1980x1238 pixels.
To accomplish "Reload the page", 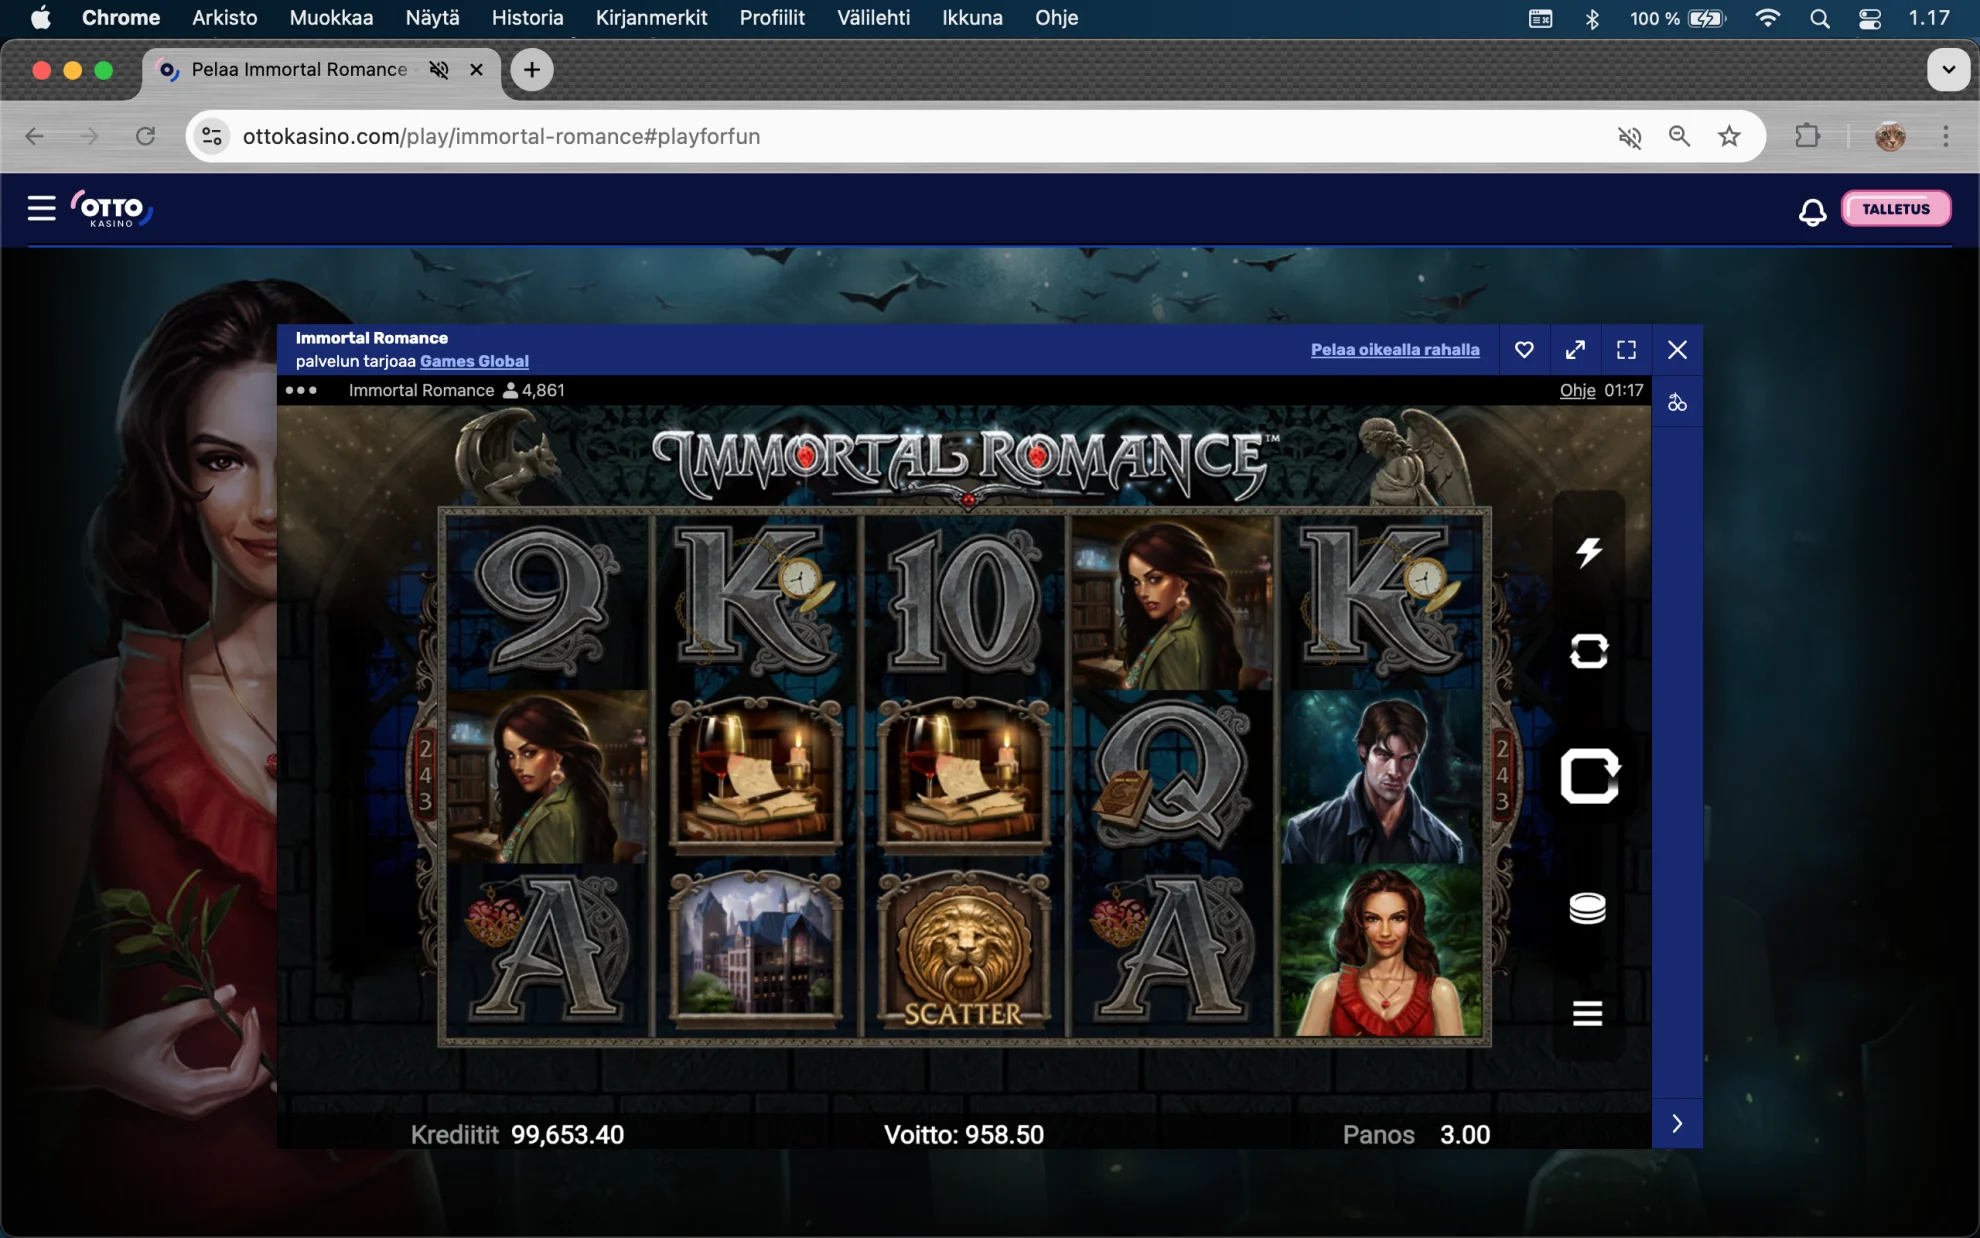I will pyautogui.click(x=146, y=136).
